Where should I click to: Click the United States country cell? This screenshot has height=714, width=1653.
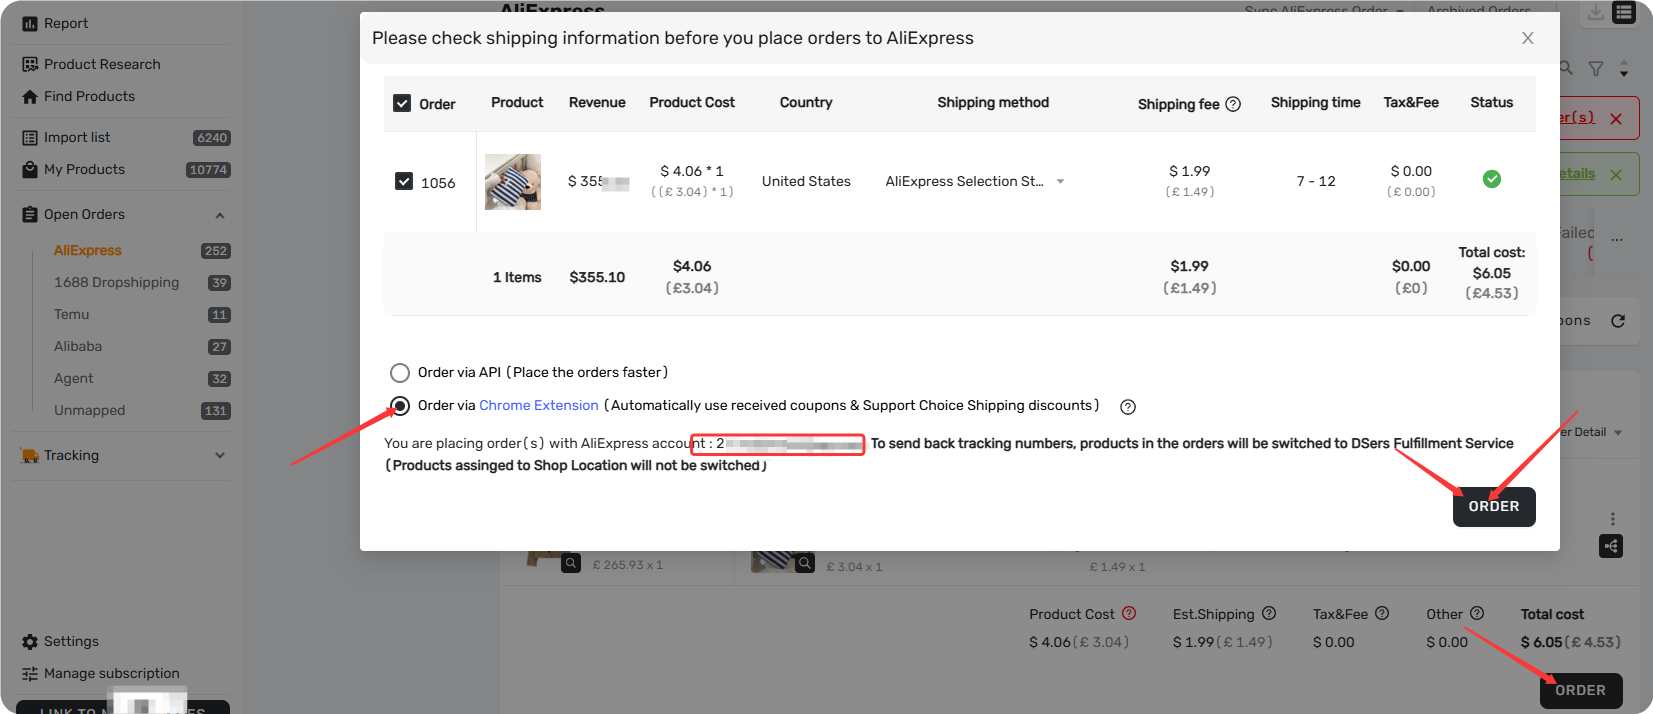click(806, 181)
